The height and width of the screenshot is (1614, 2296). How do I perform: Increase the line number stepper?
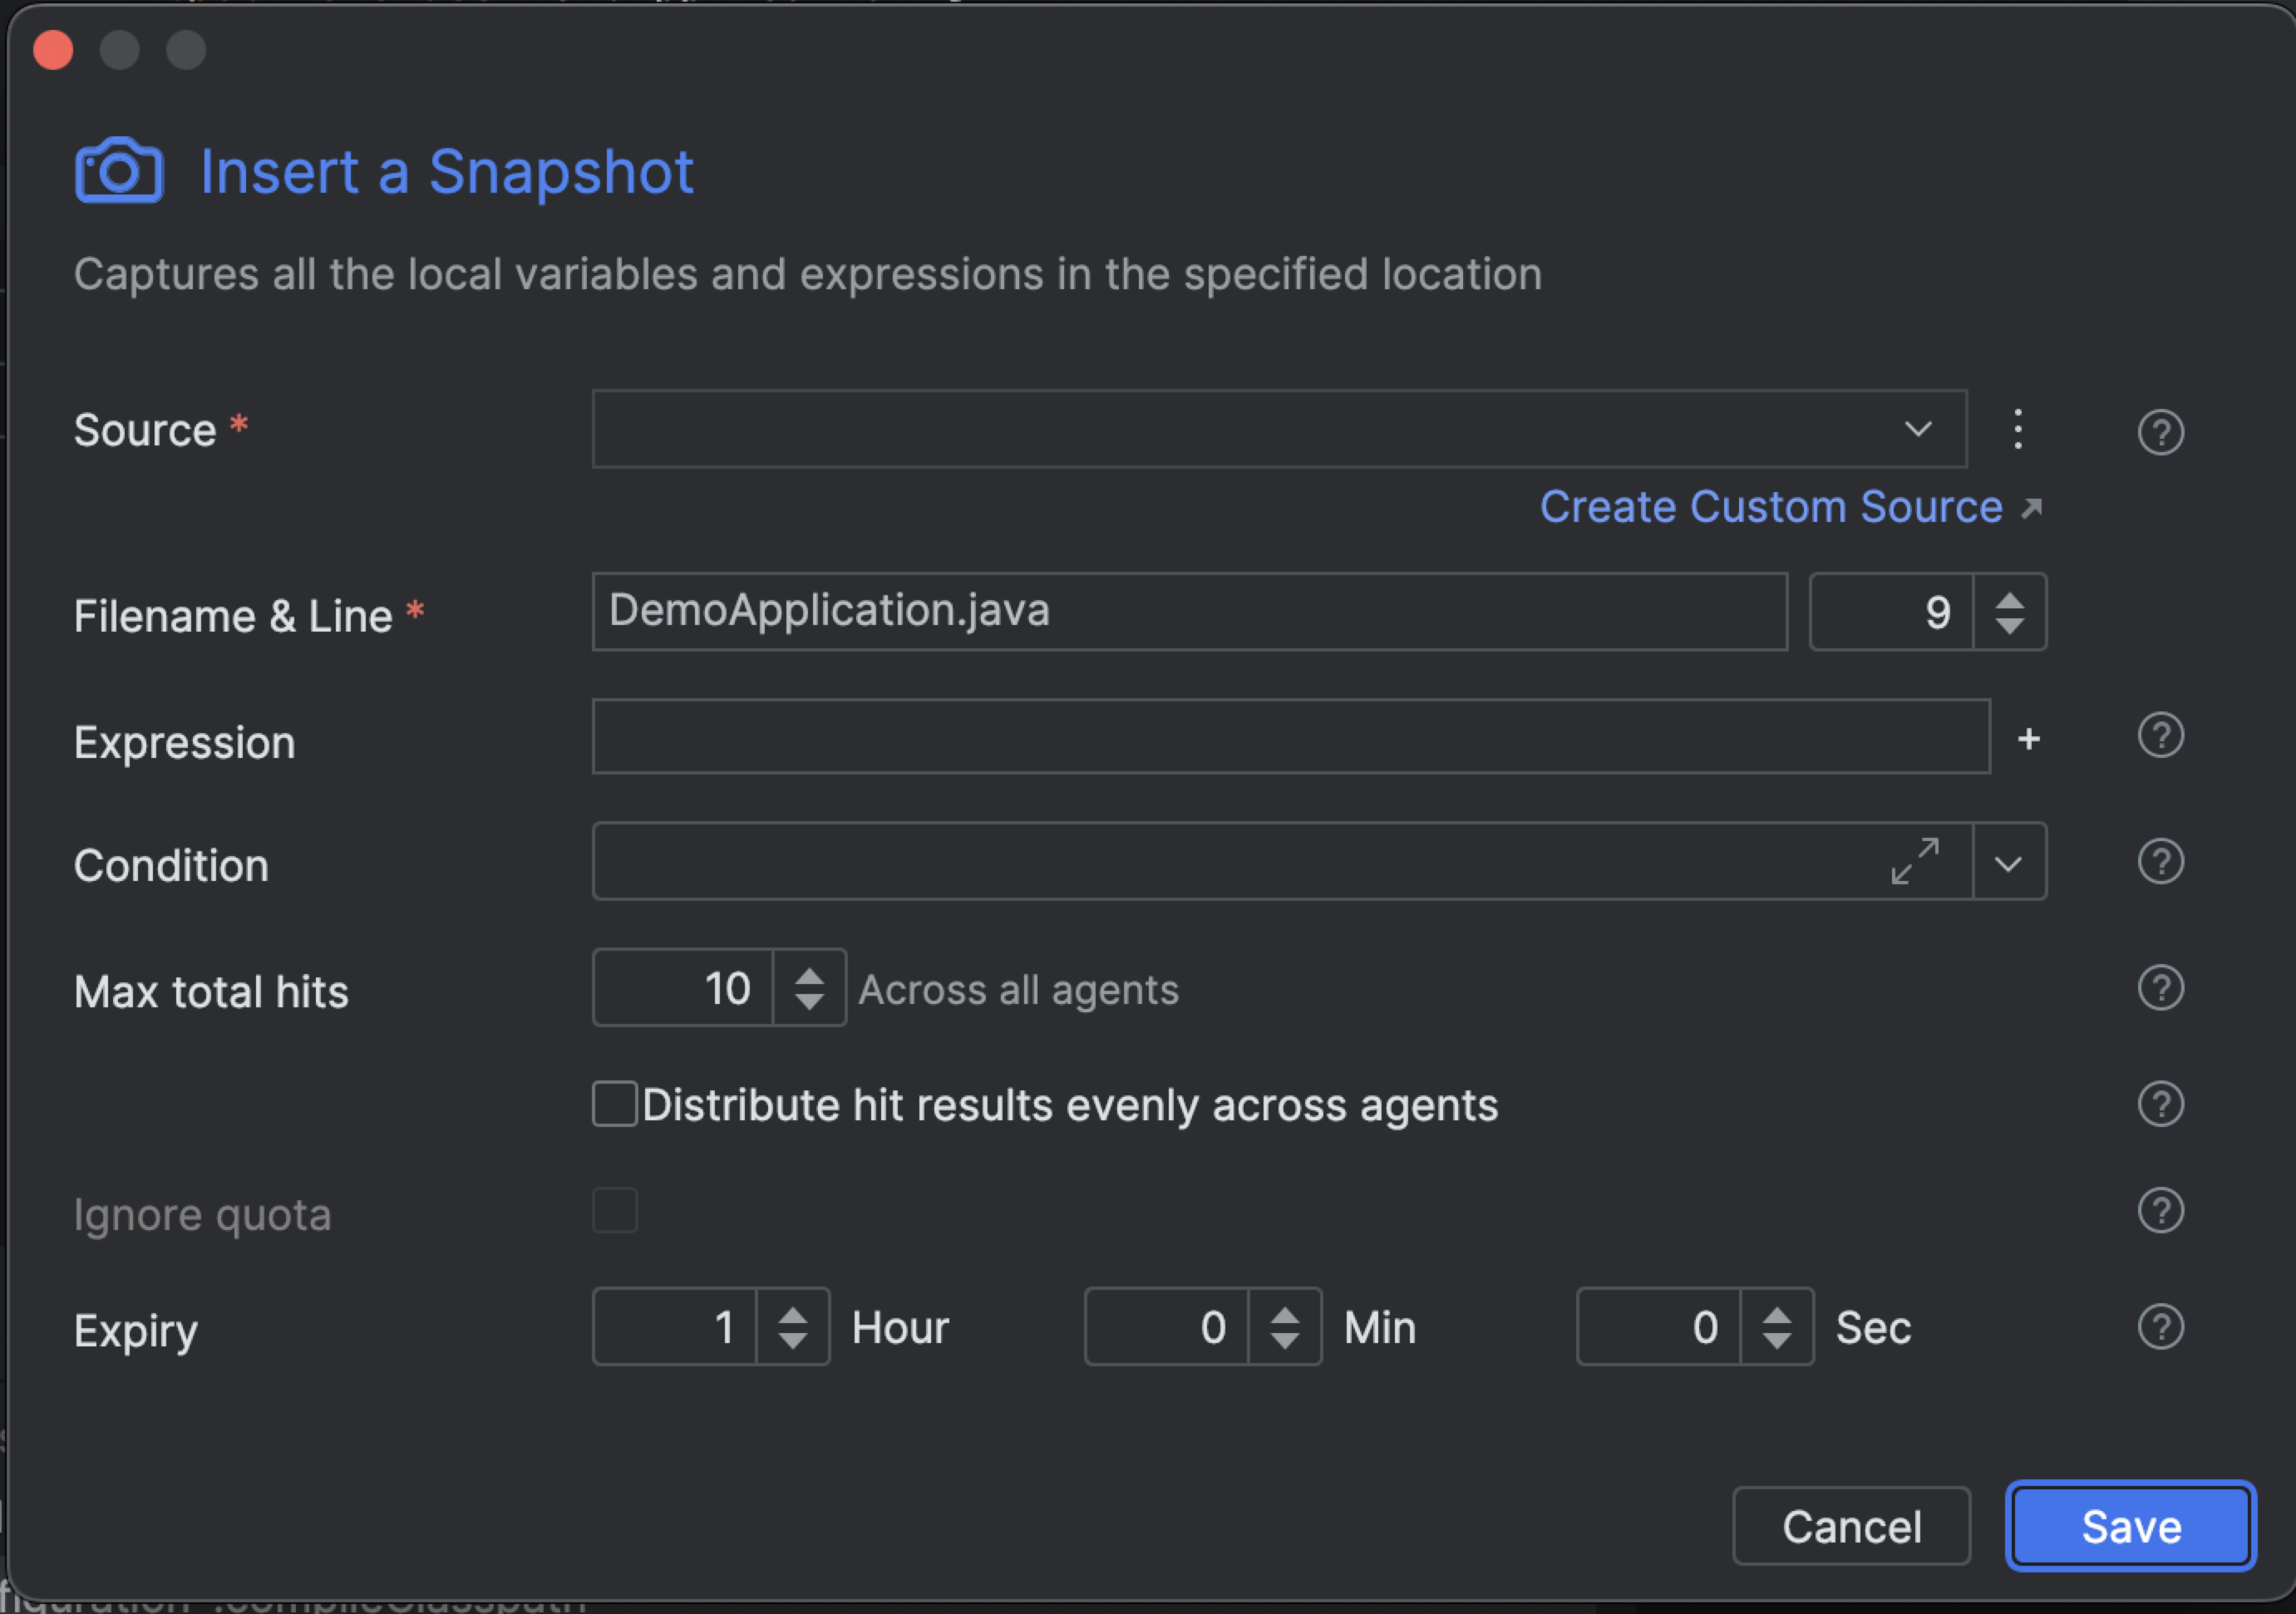pos(2009,601)
